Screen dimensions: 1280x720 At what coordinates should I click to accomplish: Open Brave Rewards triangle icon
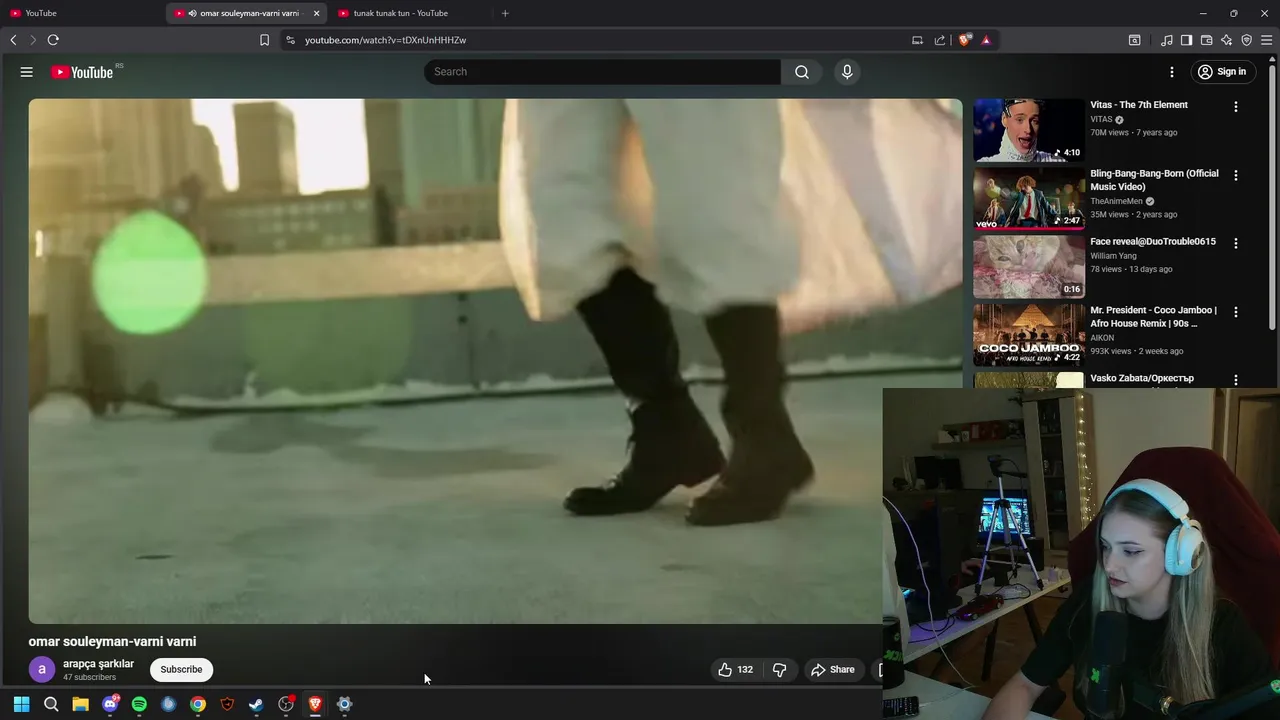[x=986, y=40]
